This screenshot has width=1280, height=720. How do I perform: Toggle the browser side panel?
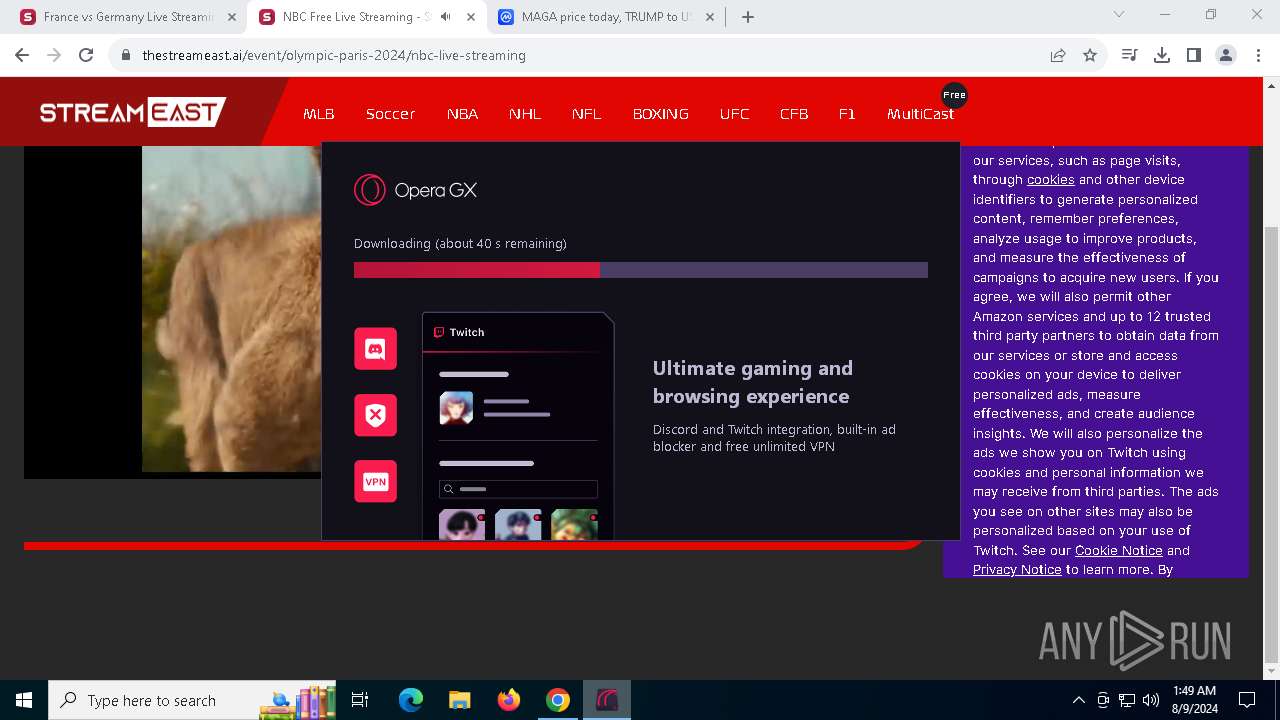[1194, 55]
